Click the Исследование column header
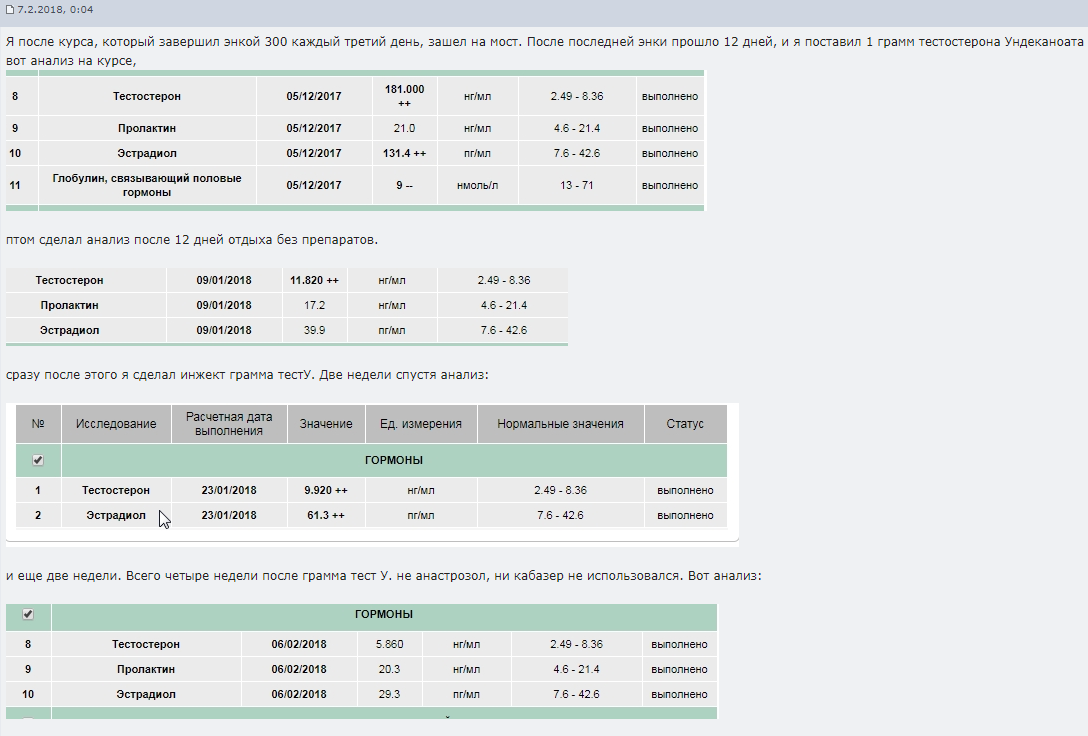 (x=116, y=424)
